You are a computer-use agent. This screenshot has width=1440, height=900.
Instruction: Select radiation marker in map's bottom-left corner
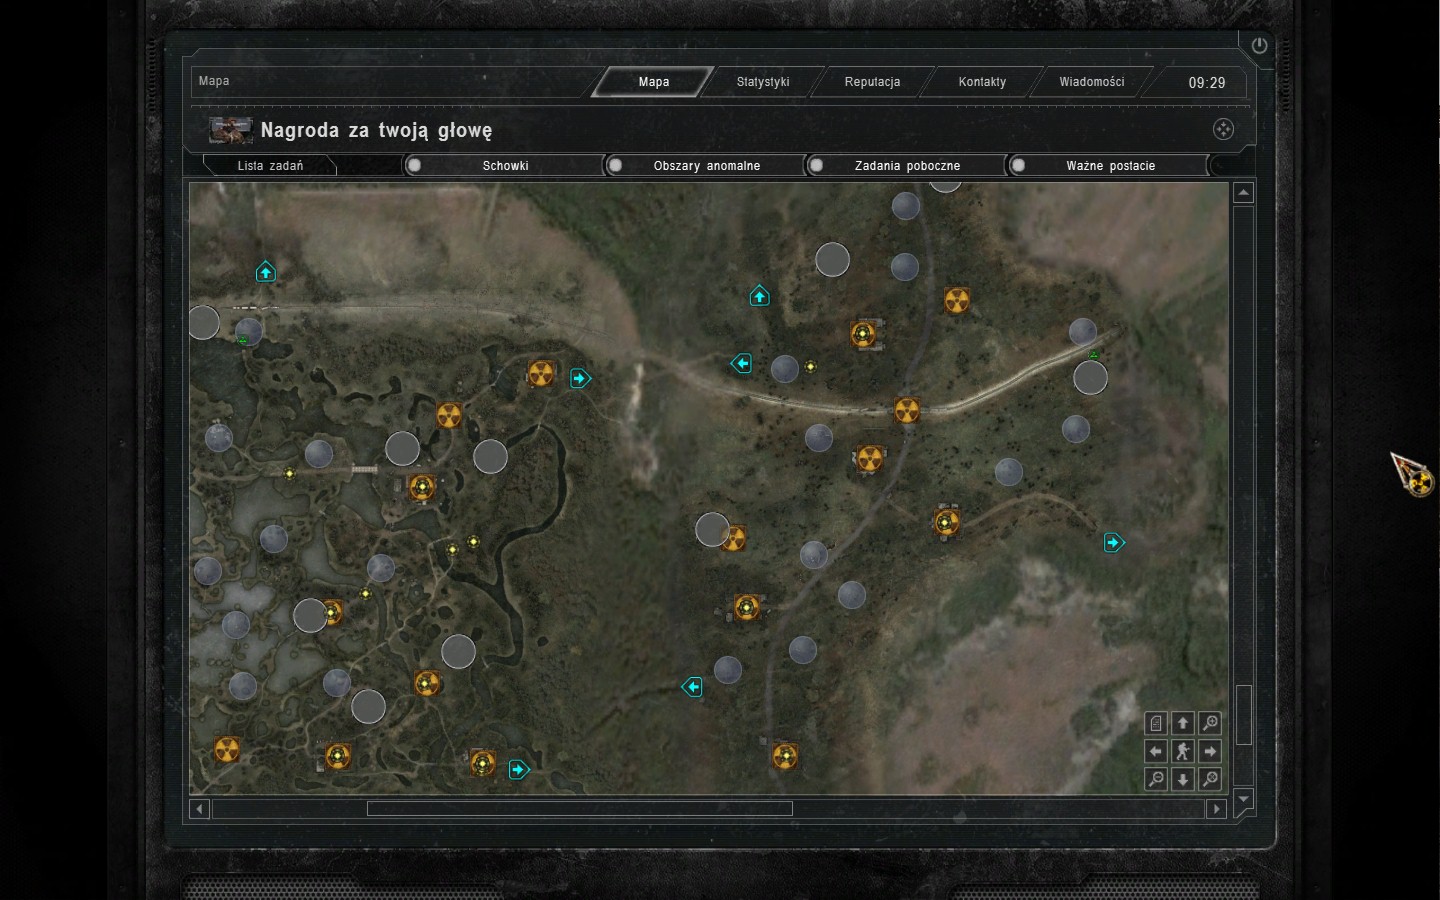(227, 749)
